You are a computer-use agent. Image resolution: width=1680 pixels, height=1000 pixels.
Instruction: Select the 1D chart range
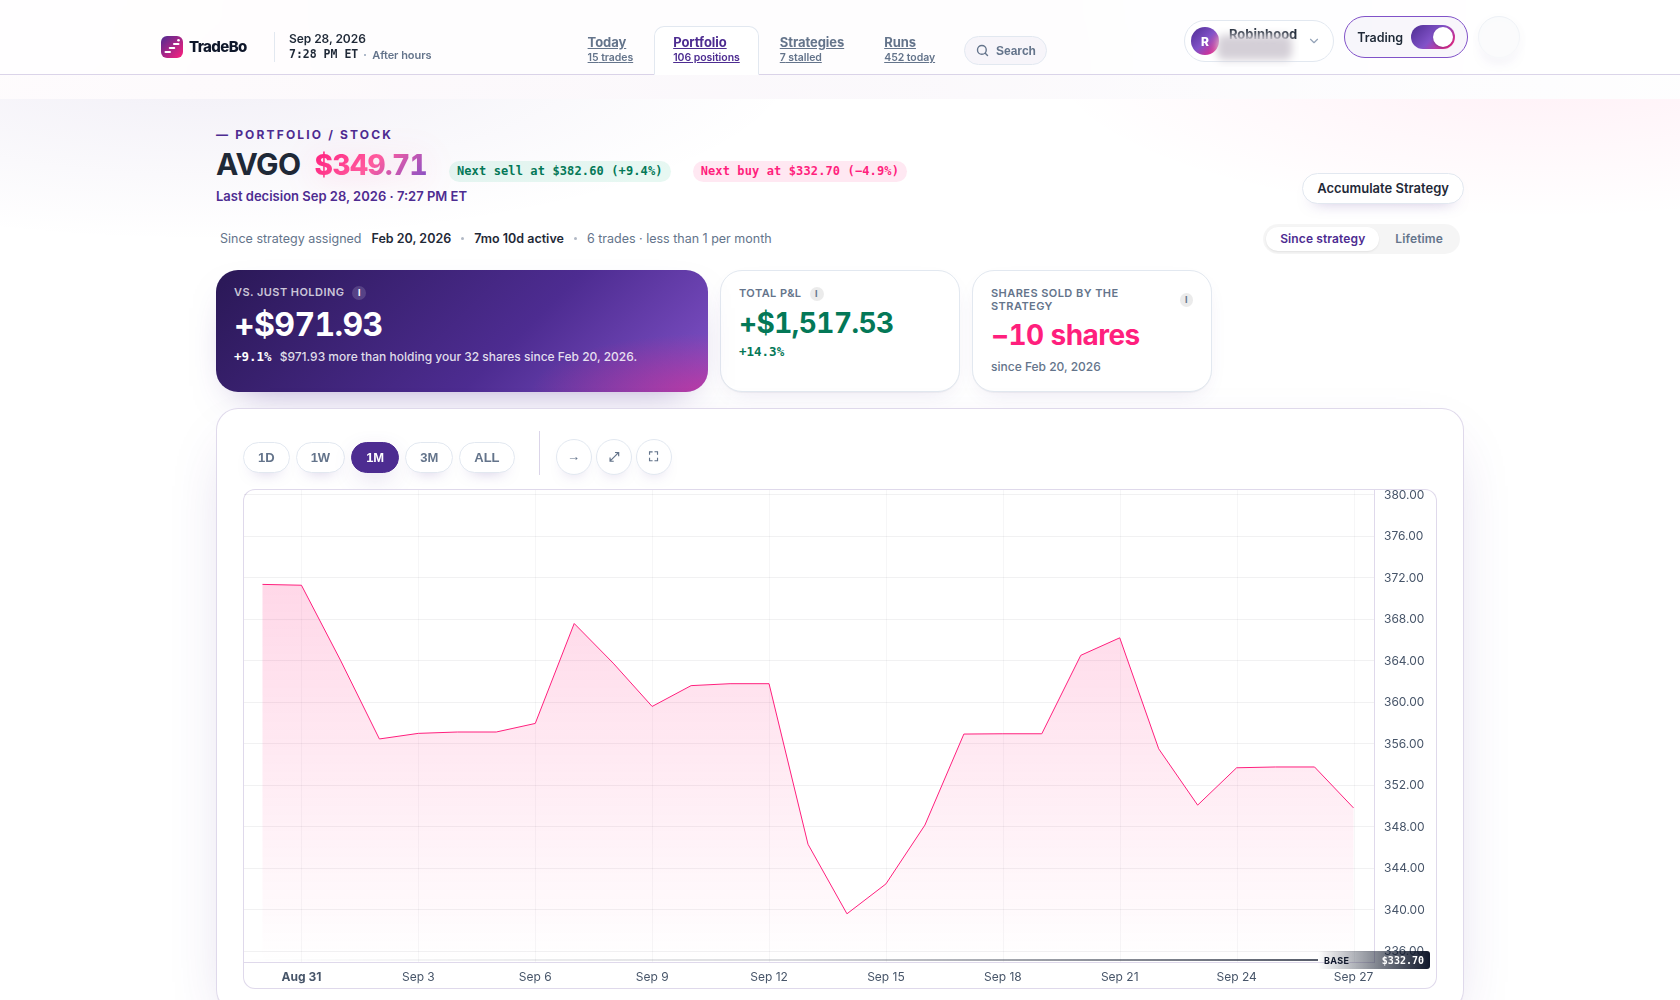click(x=266, y=458)
